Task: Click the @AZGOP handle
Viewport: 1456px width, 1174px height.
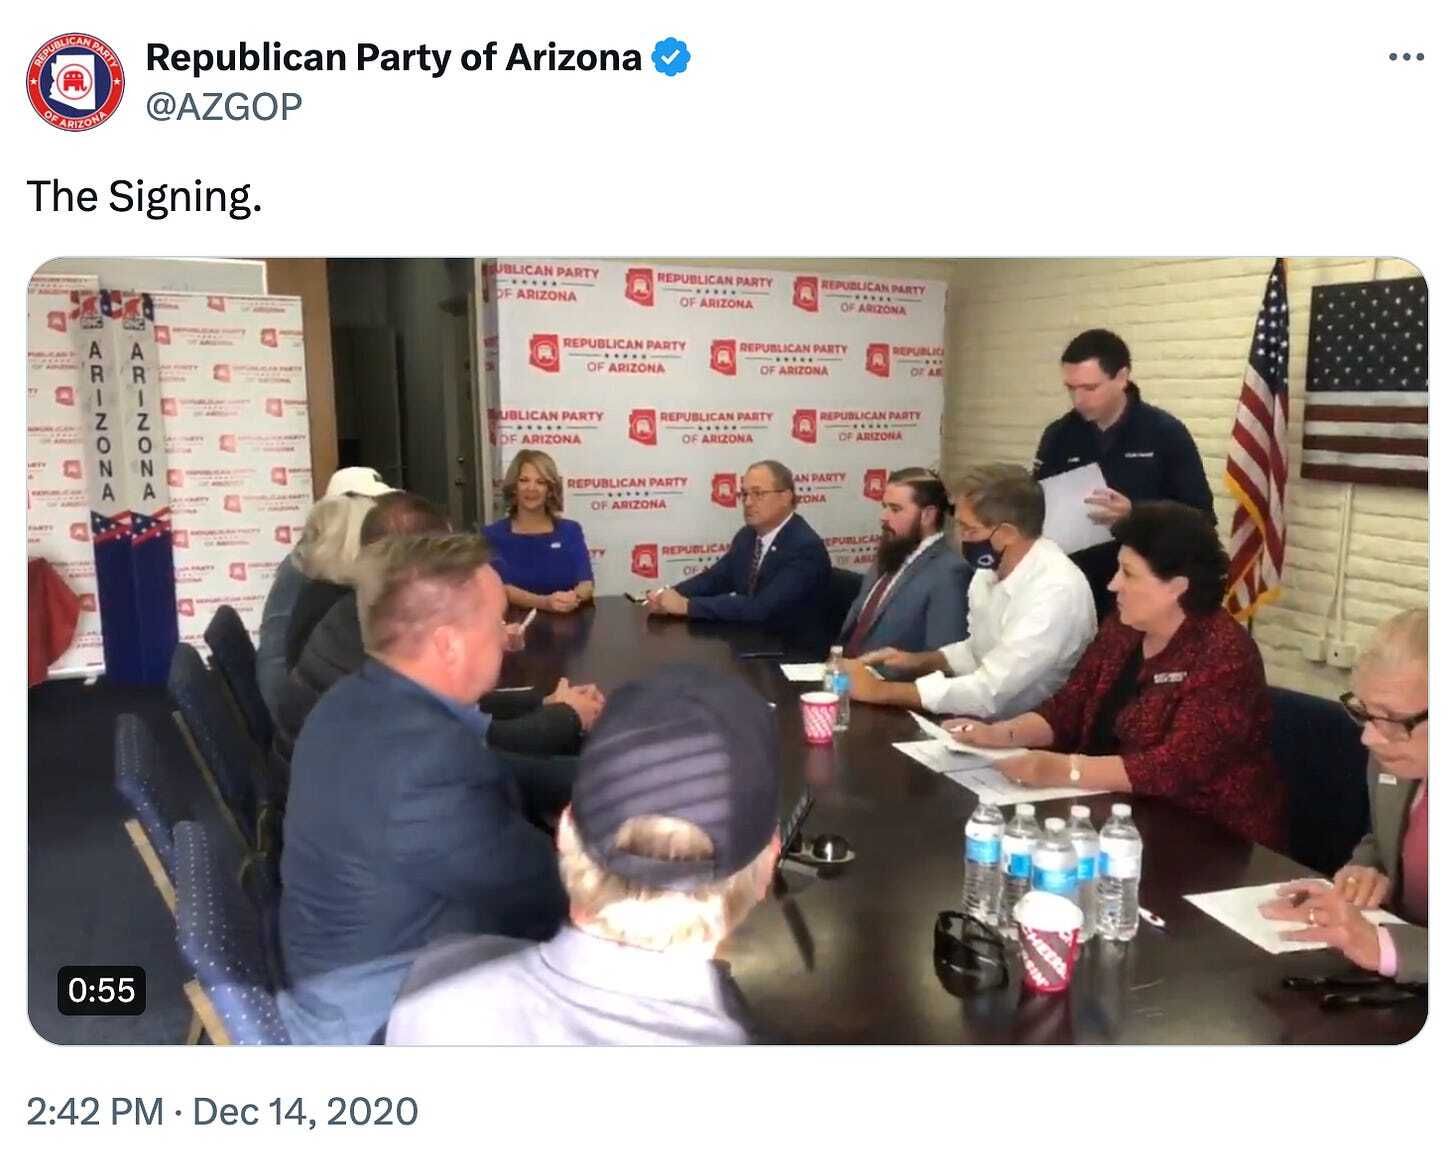Action: (x=224, y=105)
